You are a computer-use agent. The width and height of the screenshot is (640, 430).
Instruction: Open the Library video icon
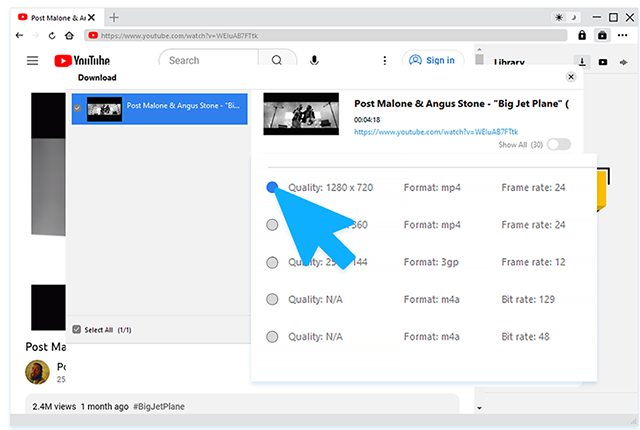(603, 62)
